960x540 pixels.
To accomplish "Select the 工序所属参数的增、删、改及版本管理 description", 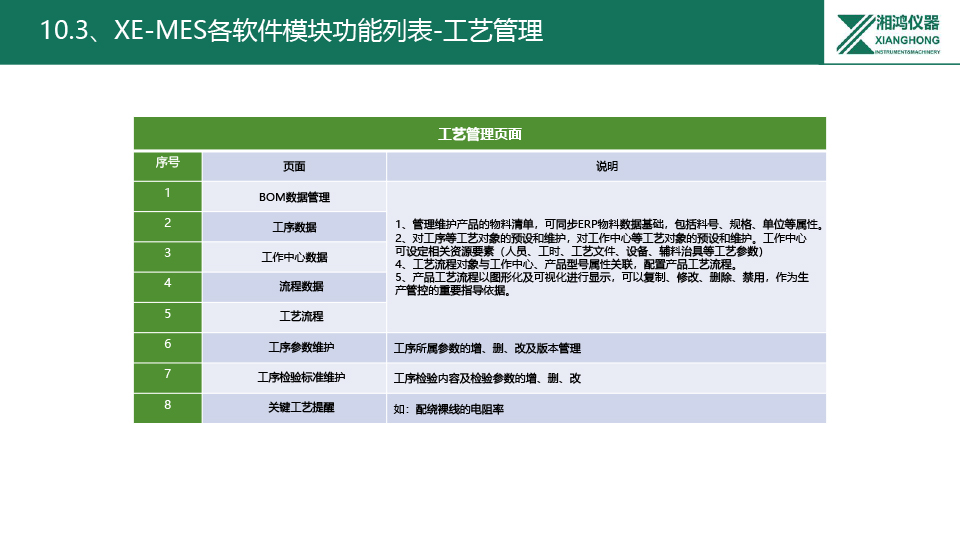I will [487, 349].
